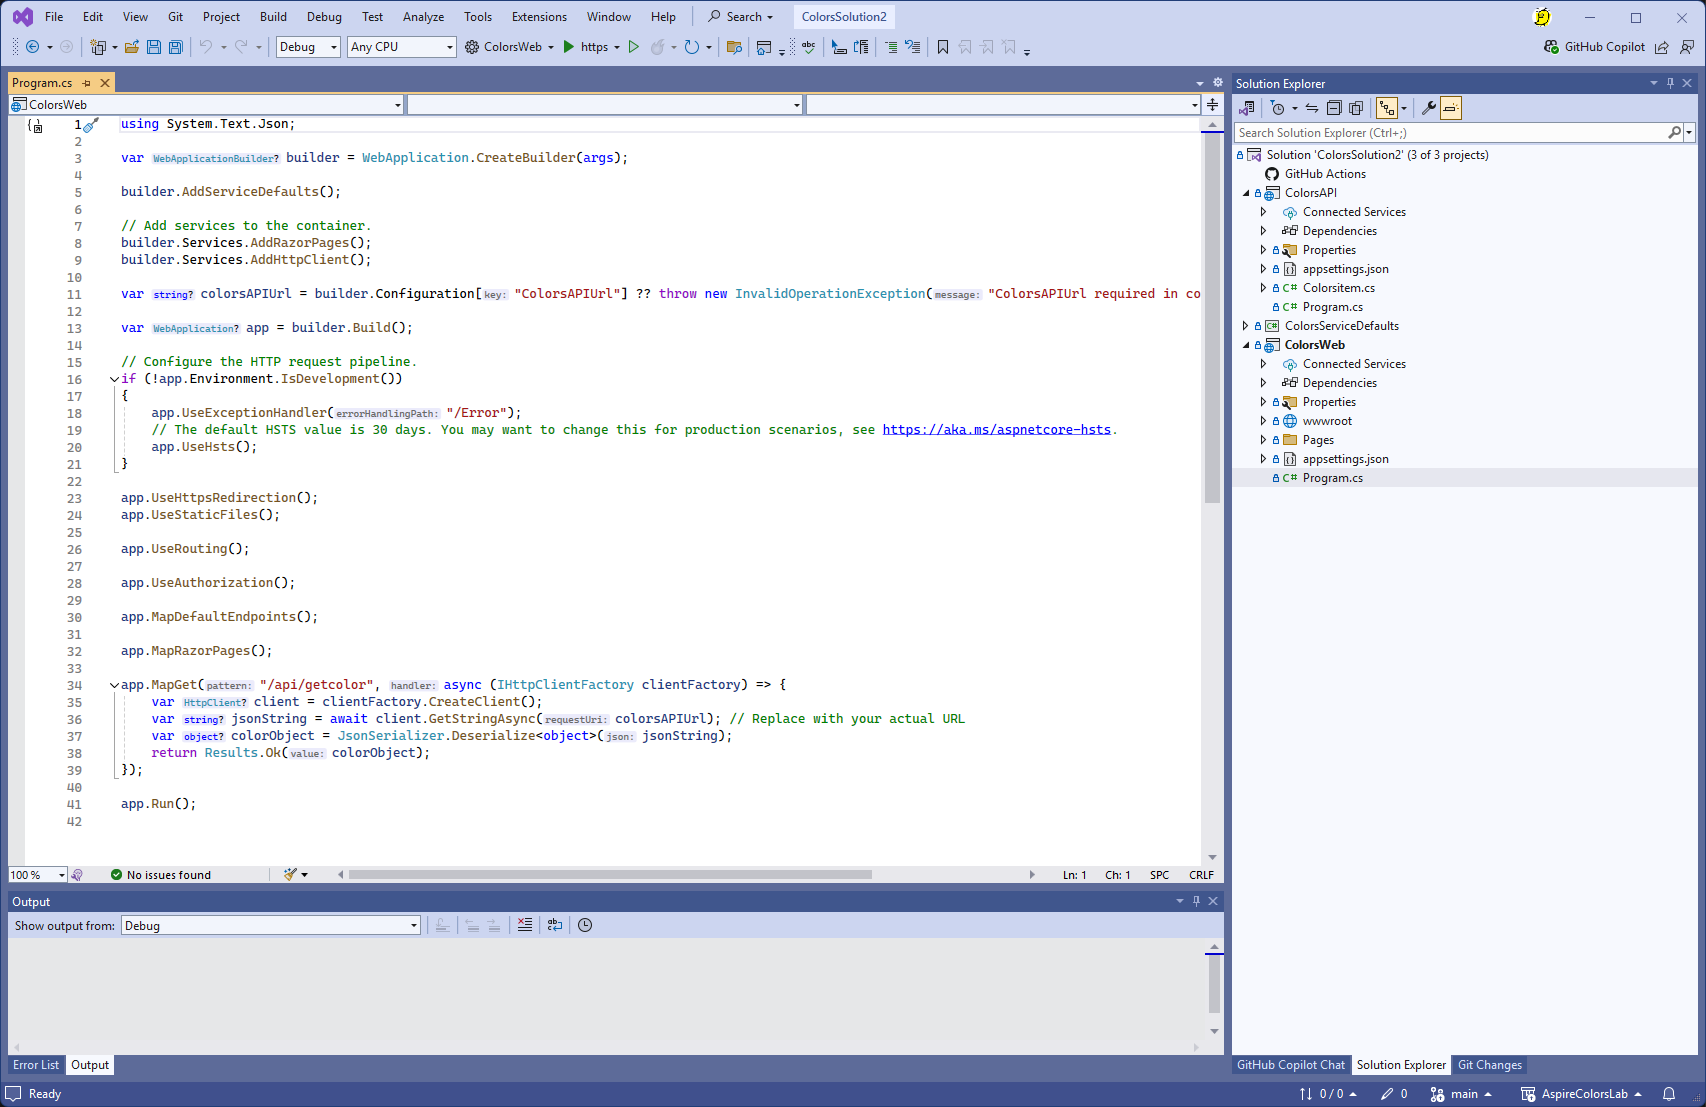Open the aka.ms/aspnetcore-hsts link in code
The image size is (1706, 1107).
pos(996,430)
